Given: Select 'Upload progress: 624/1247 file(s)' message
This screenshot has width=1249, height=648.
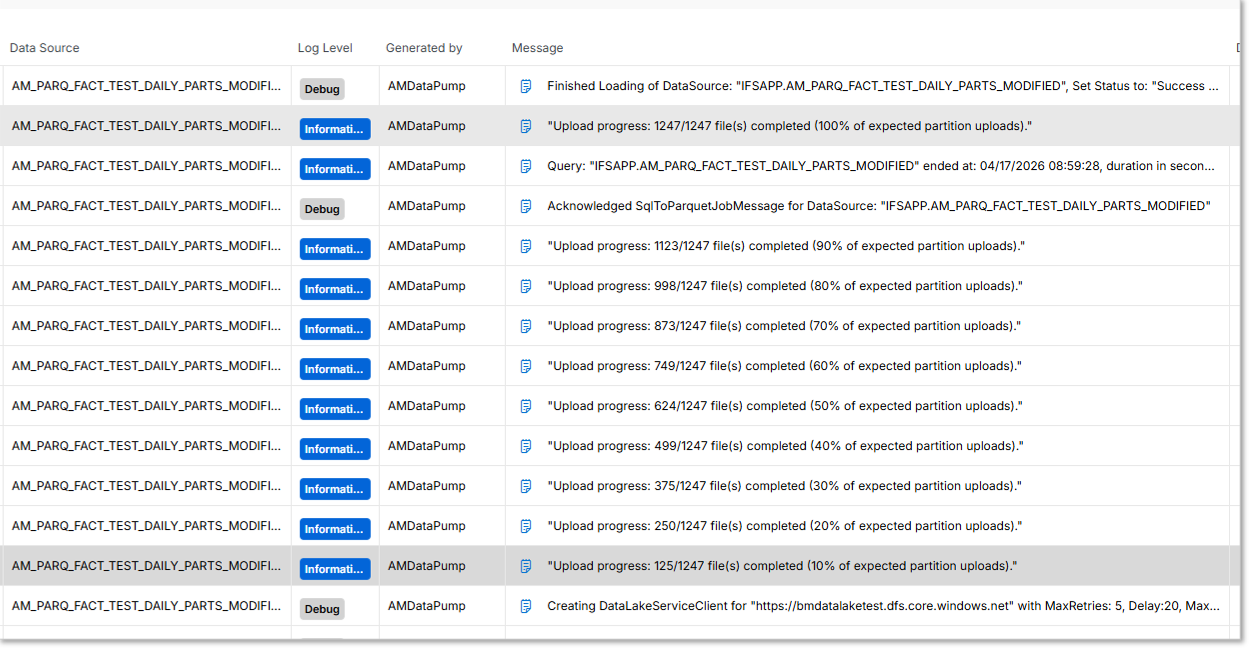Looking at the screenshot, I should (784, 406).
